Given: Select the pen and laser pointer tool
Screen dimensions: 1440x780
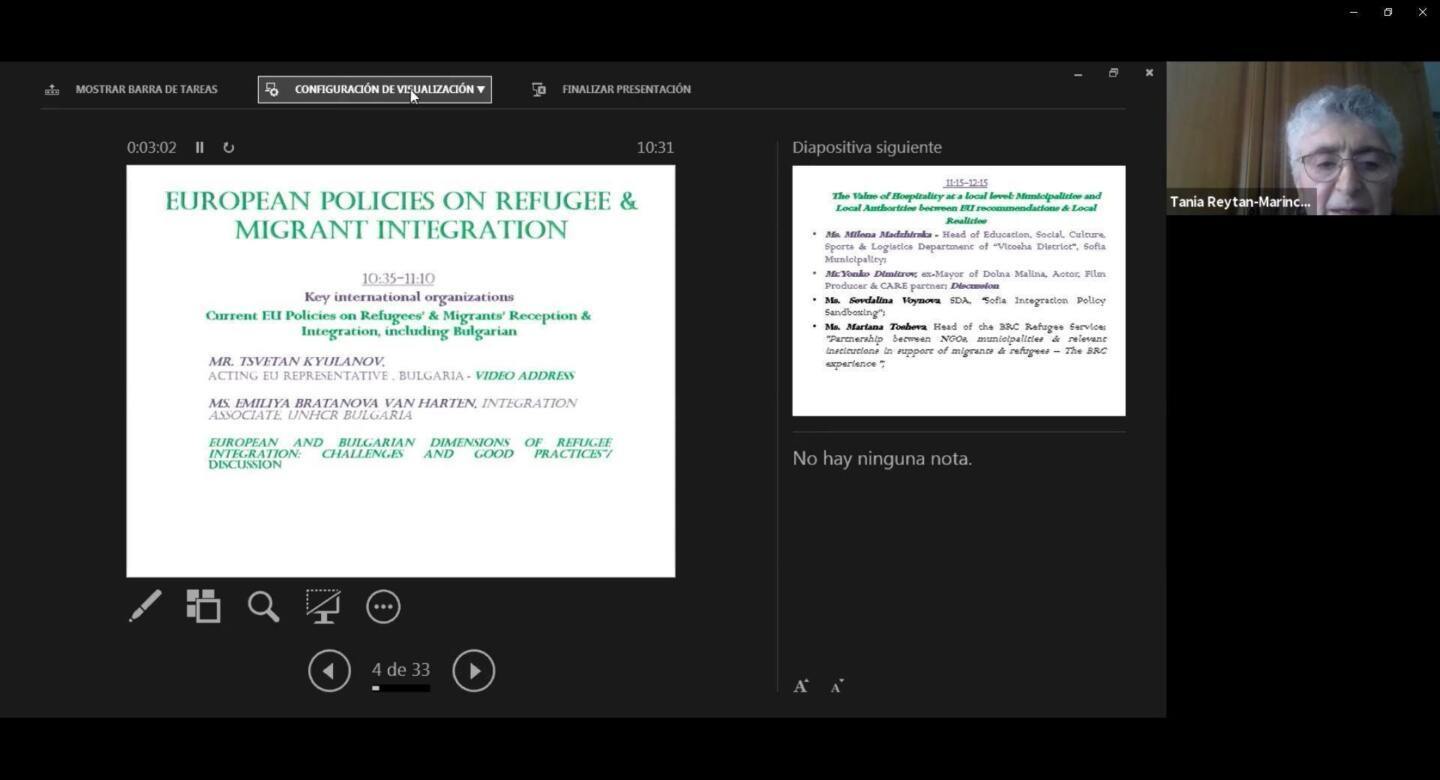Looking at the screenshot, I should point(145,606).
